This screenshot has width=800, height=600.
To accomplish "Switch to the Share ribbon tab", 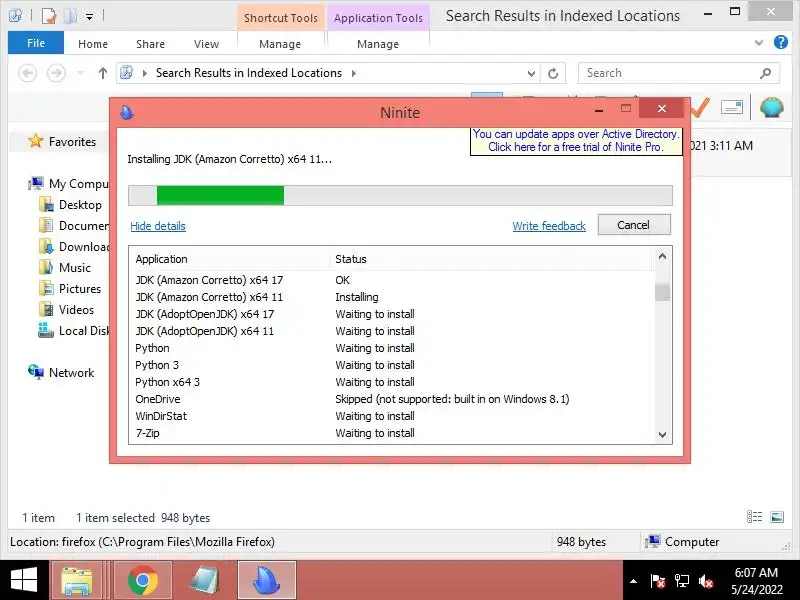I will click(x=151, y=44).
